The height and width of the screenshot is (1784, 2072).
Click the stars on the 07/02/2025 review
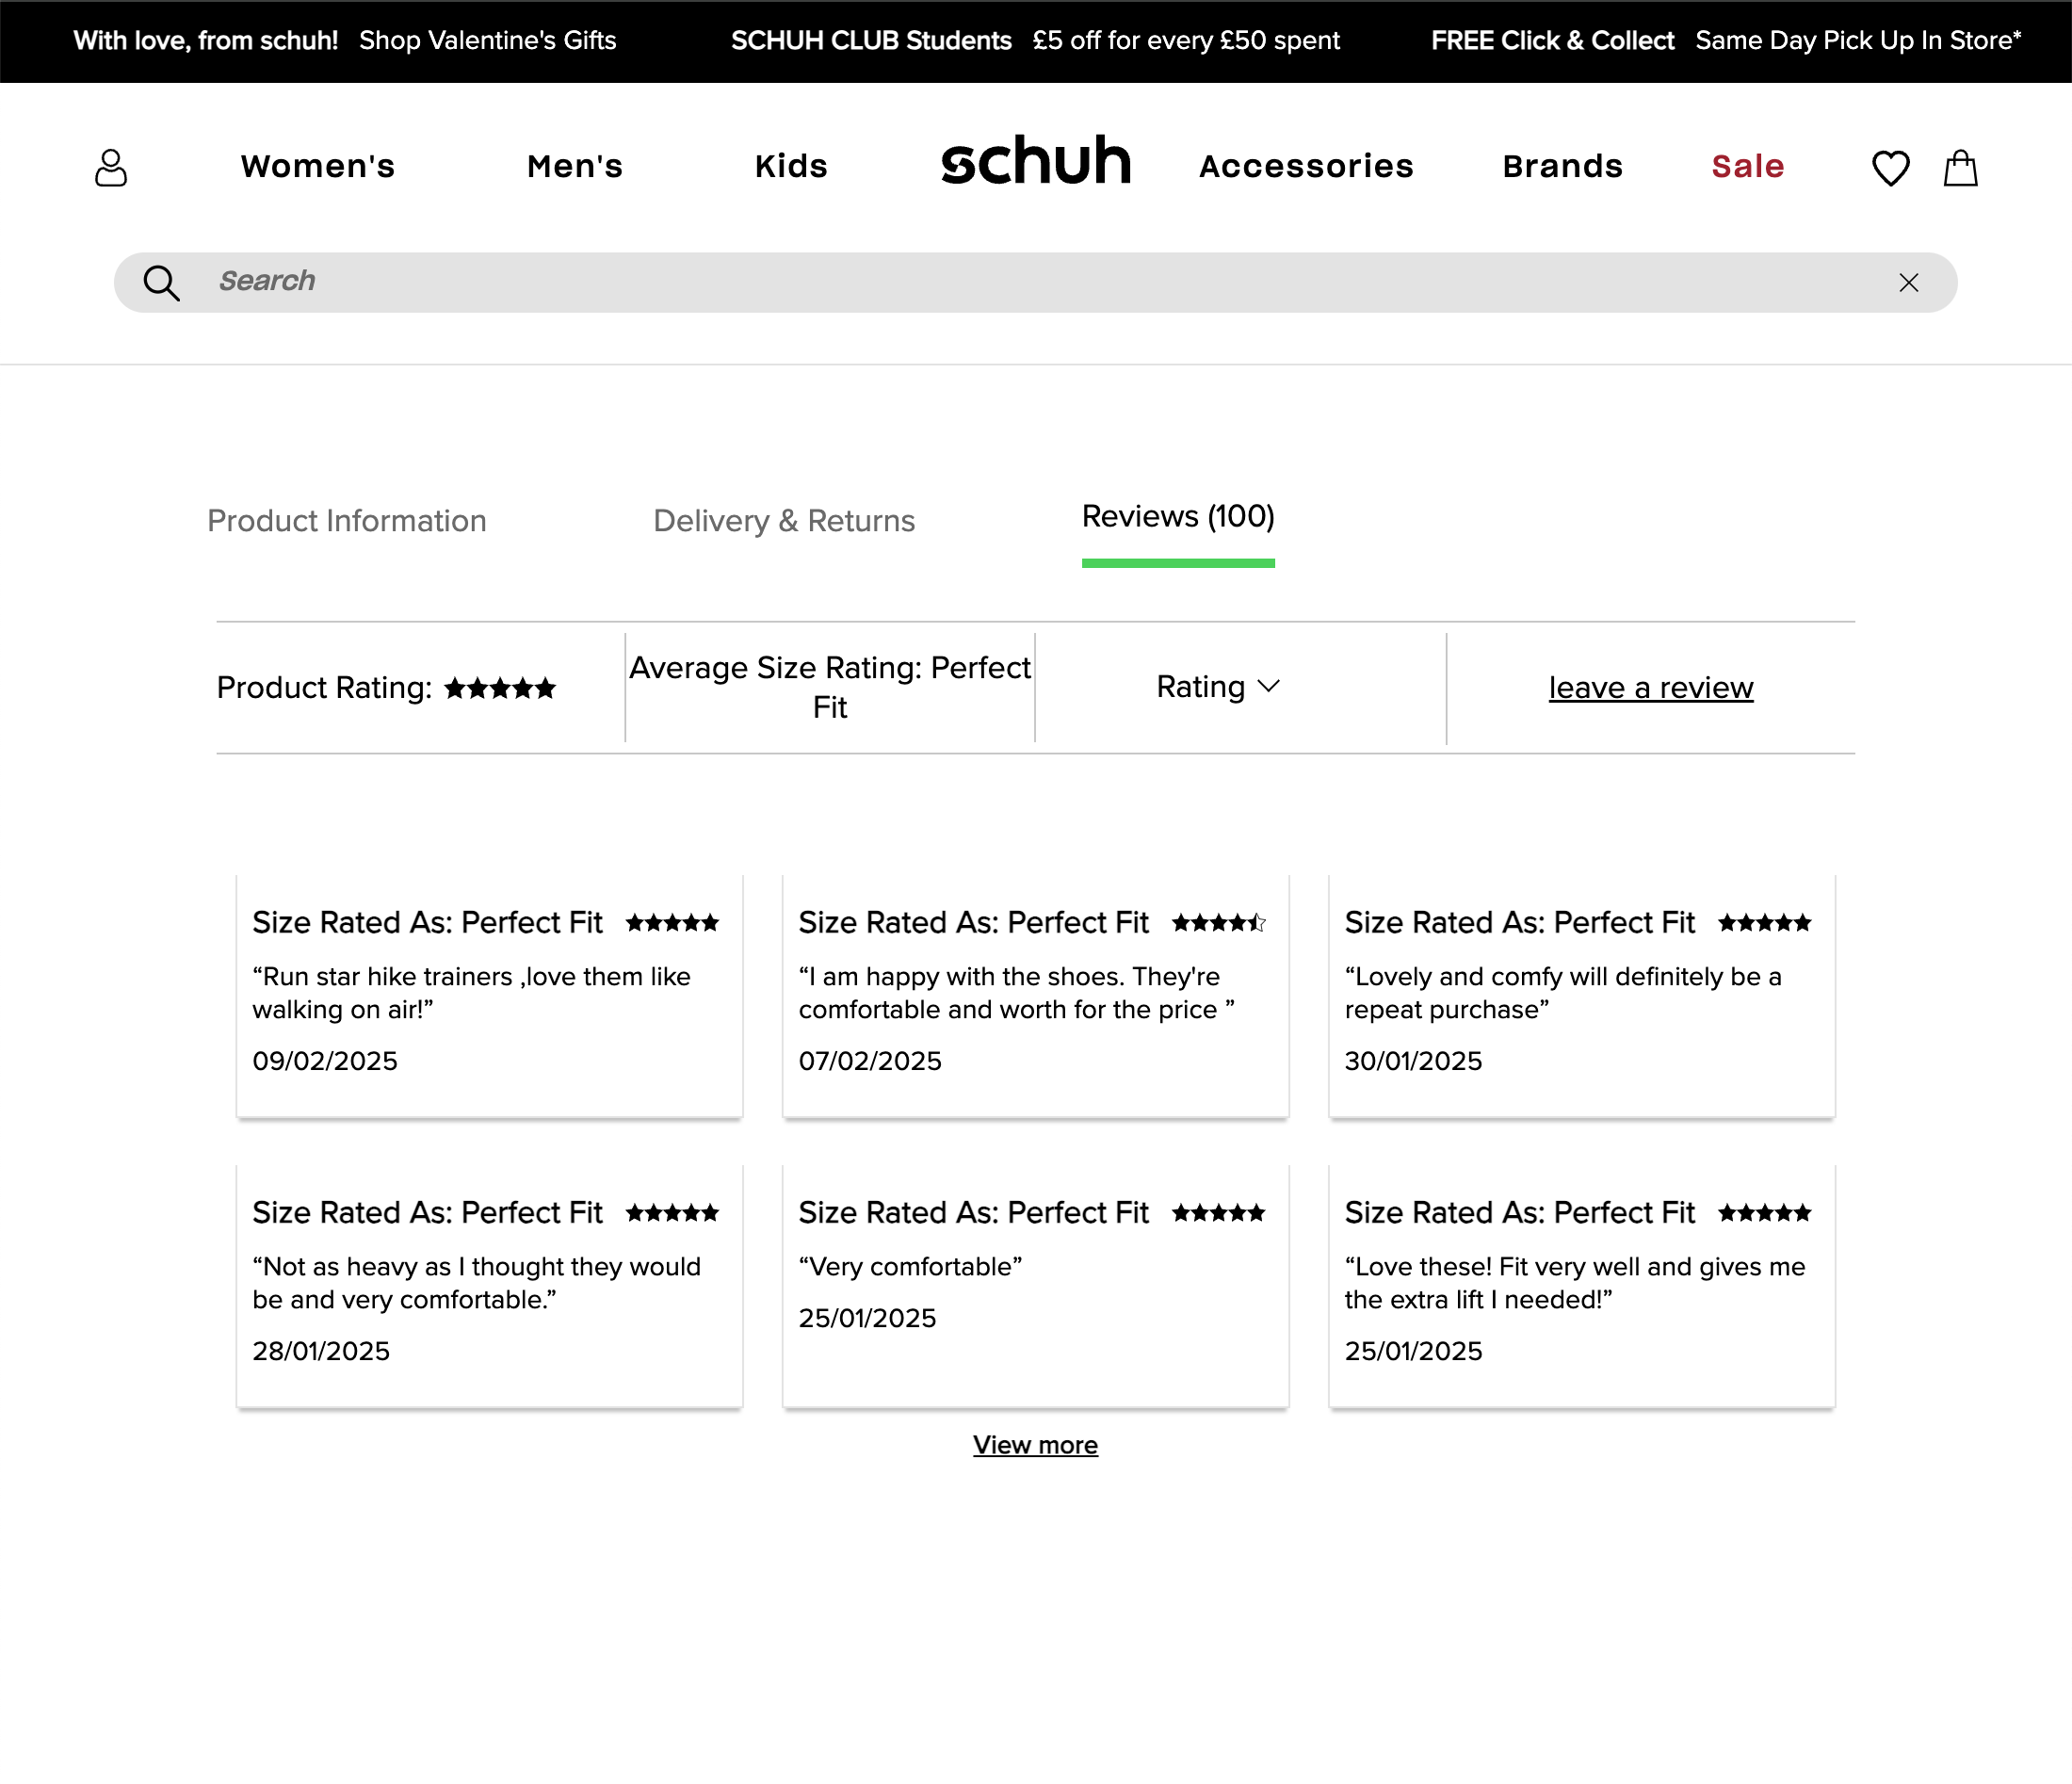click(1219, 923)
